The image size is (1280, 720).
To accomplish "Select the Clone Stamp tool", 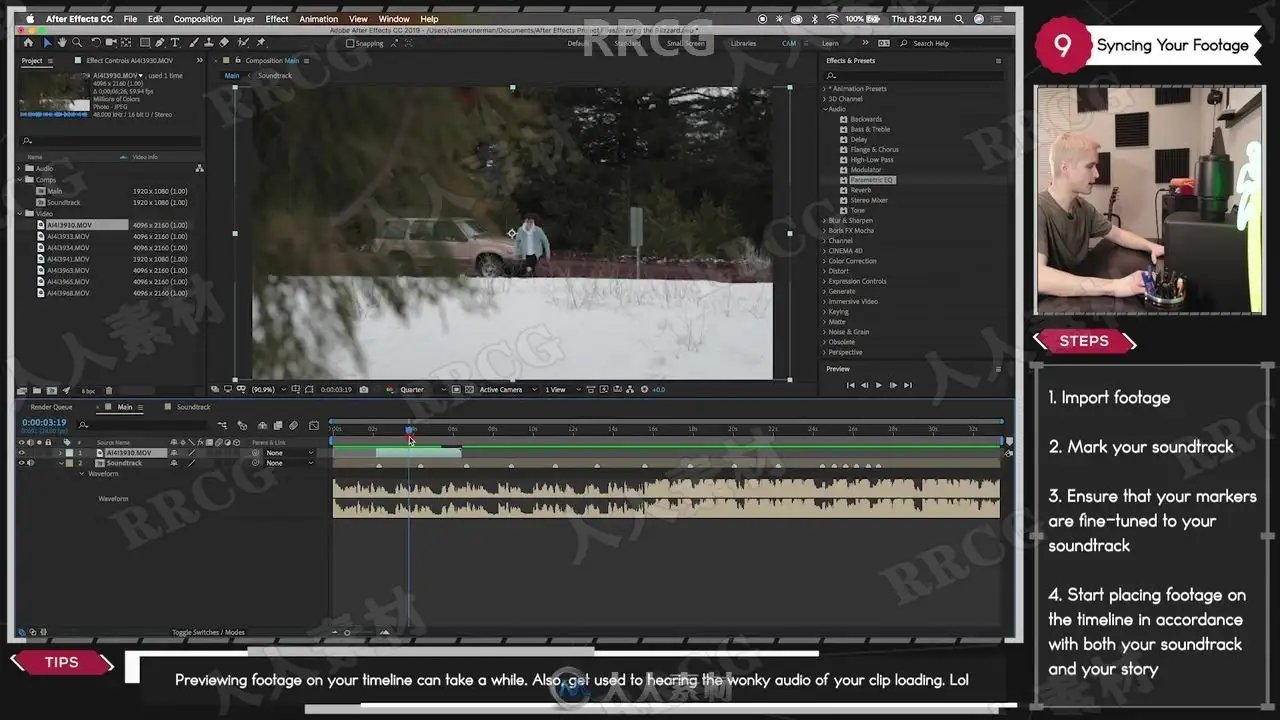I will click(x=209, y=43).
